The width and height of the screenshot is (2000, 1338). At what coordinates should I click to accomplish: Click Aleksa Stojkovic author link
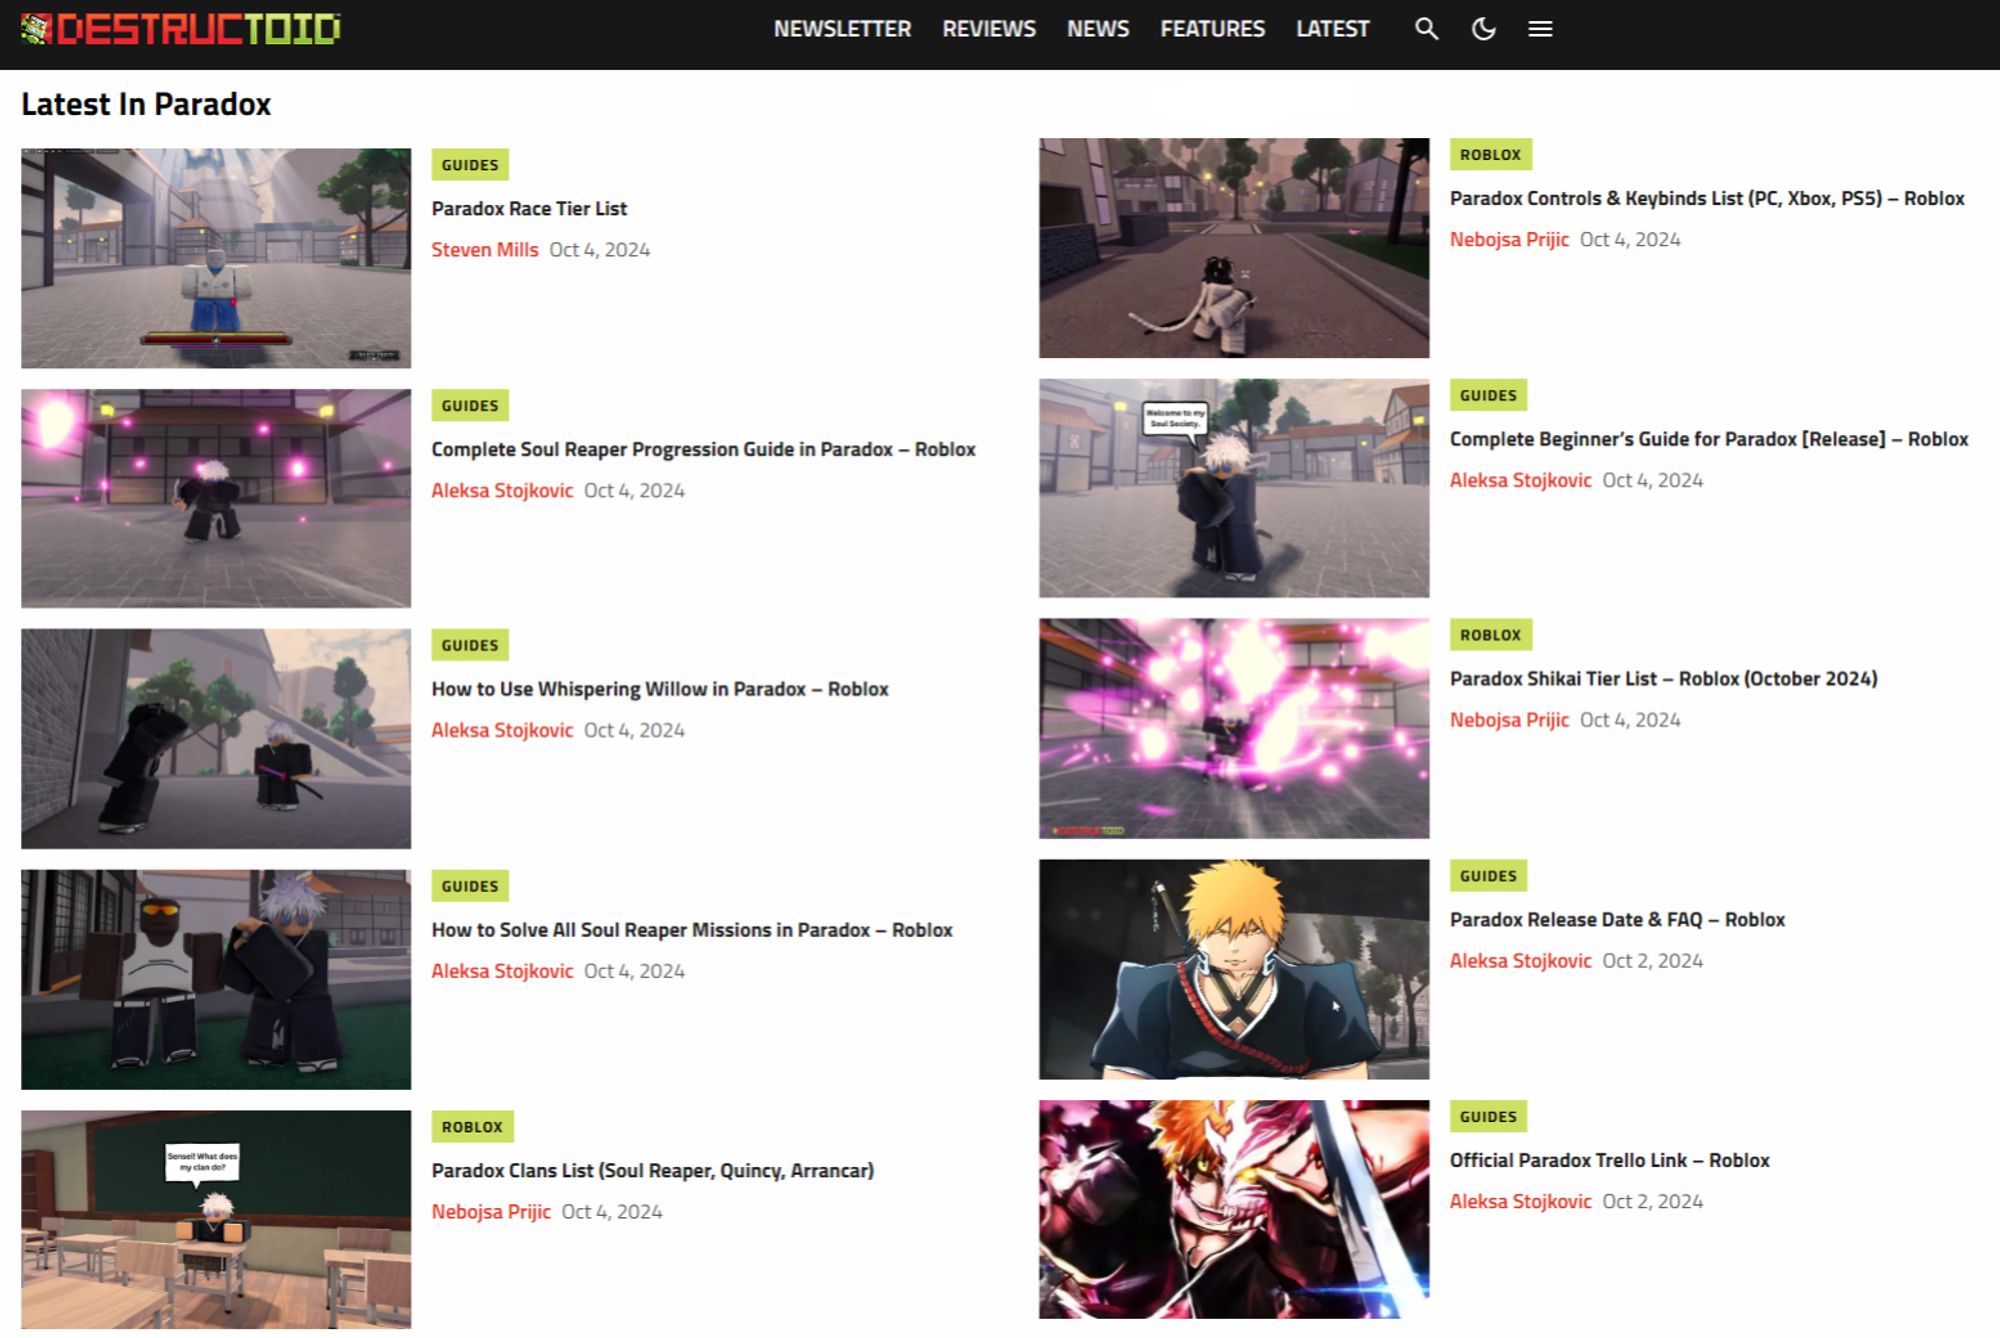pos(503,490)
